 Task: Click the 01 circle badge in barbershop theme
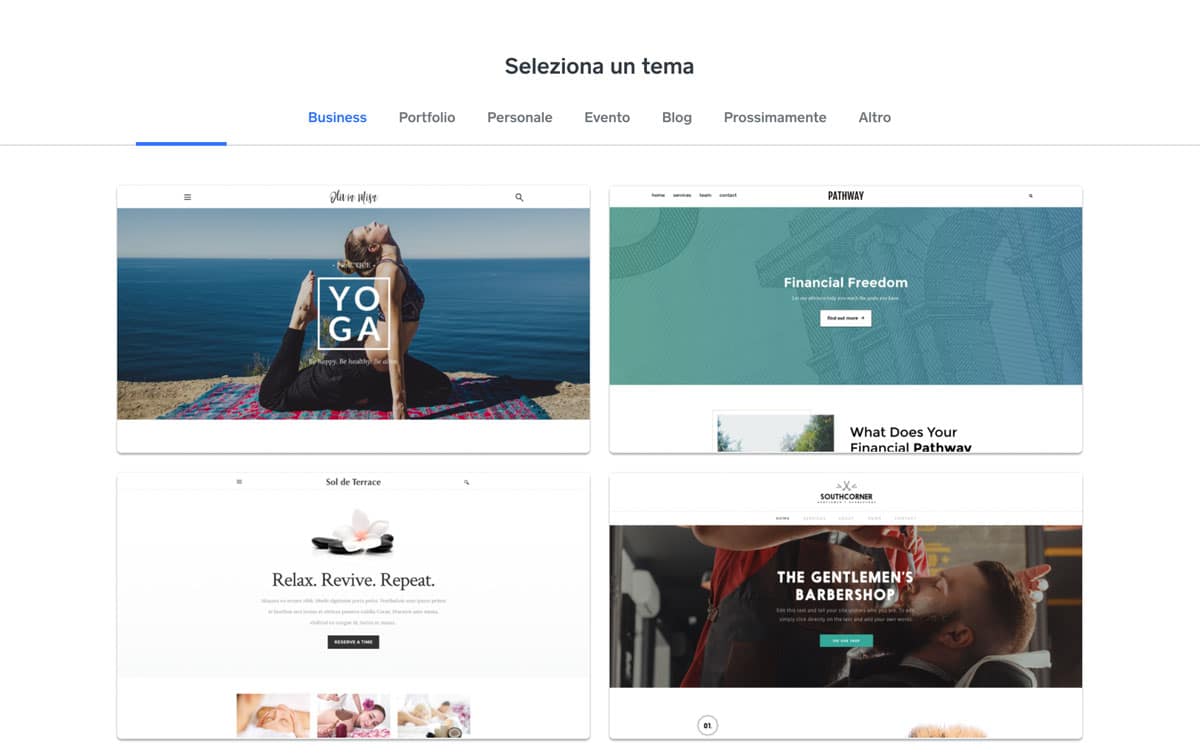707,725
